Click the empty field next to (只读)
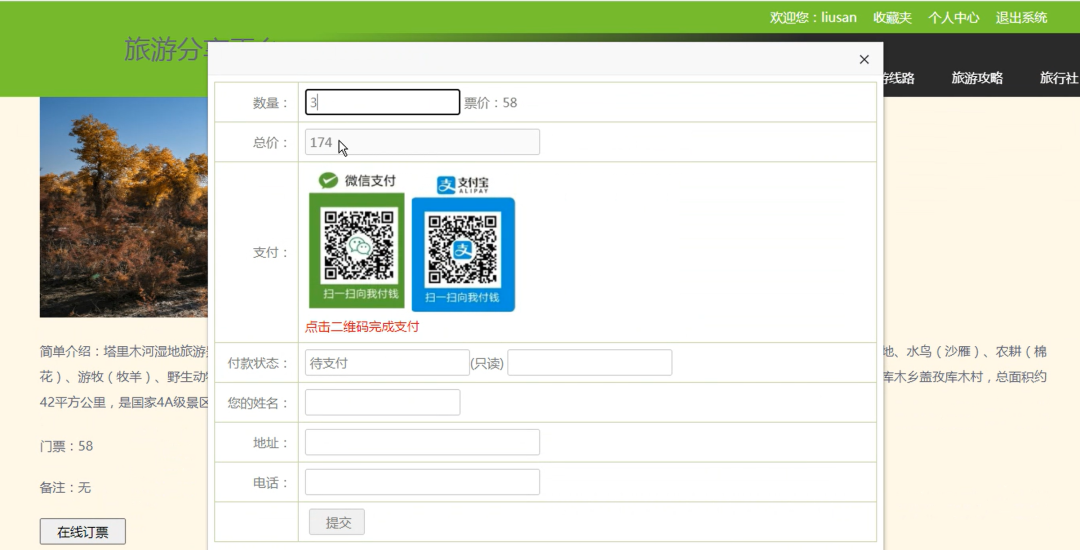Screen dimensions: 1080x550 click(x=590, y=363)
